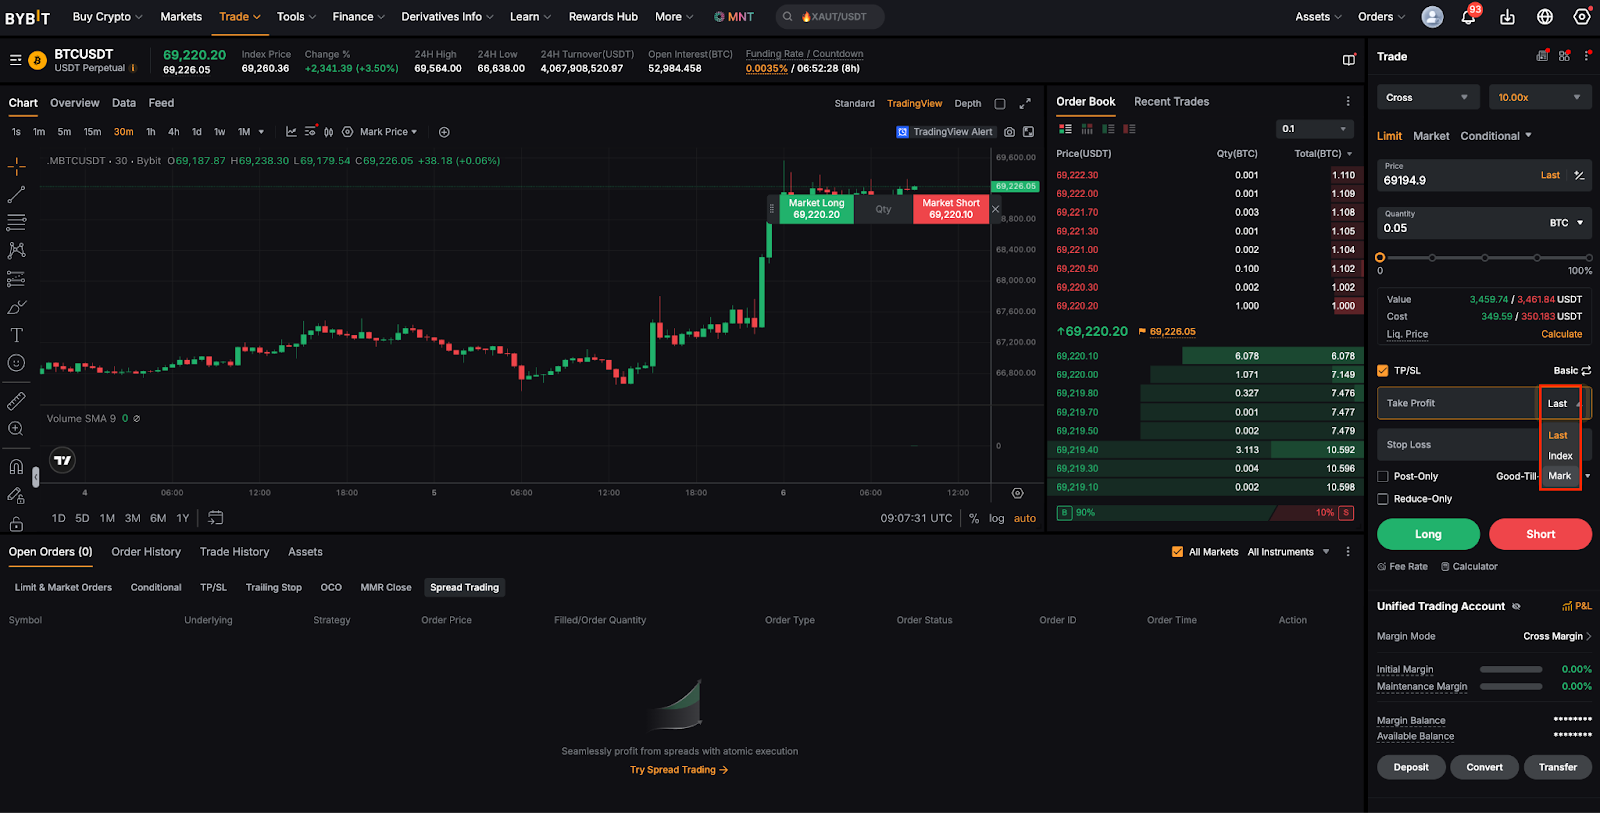
Task: Toggle the magnet mode tool
Action: click(17, 467)
